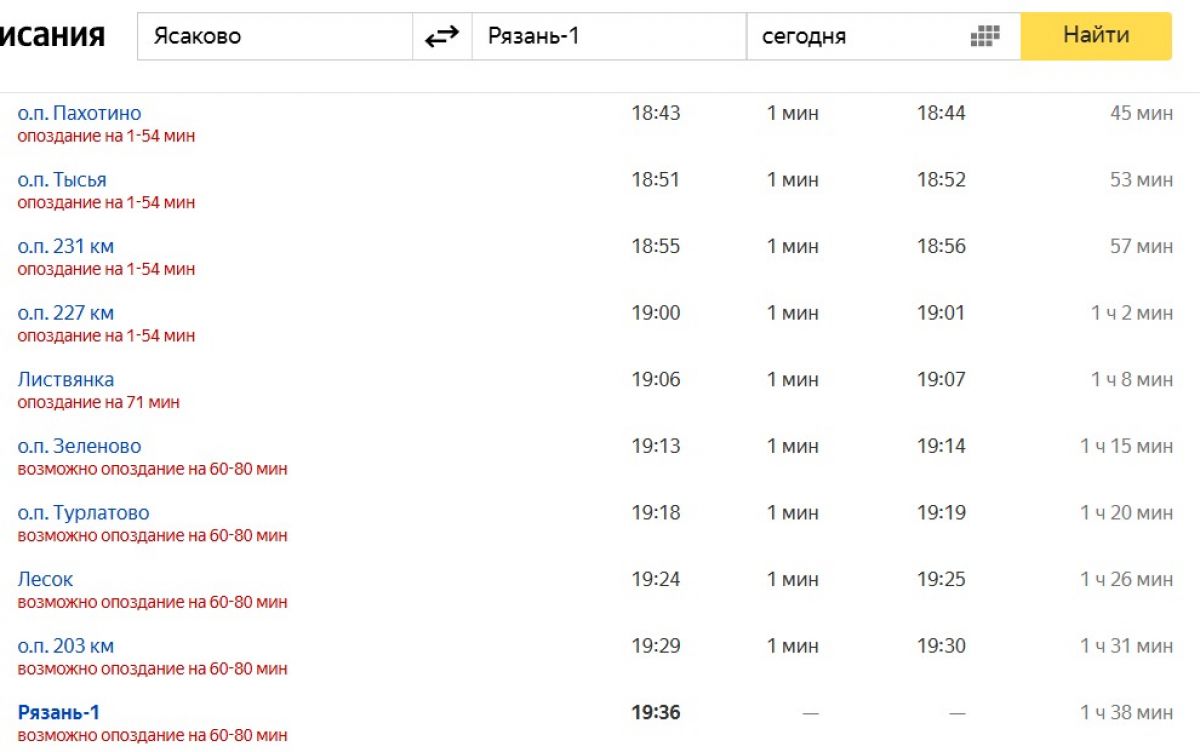Swap departure and arrival stations
Viewport: 1200px width, 752px height.
click(441, 37)
